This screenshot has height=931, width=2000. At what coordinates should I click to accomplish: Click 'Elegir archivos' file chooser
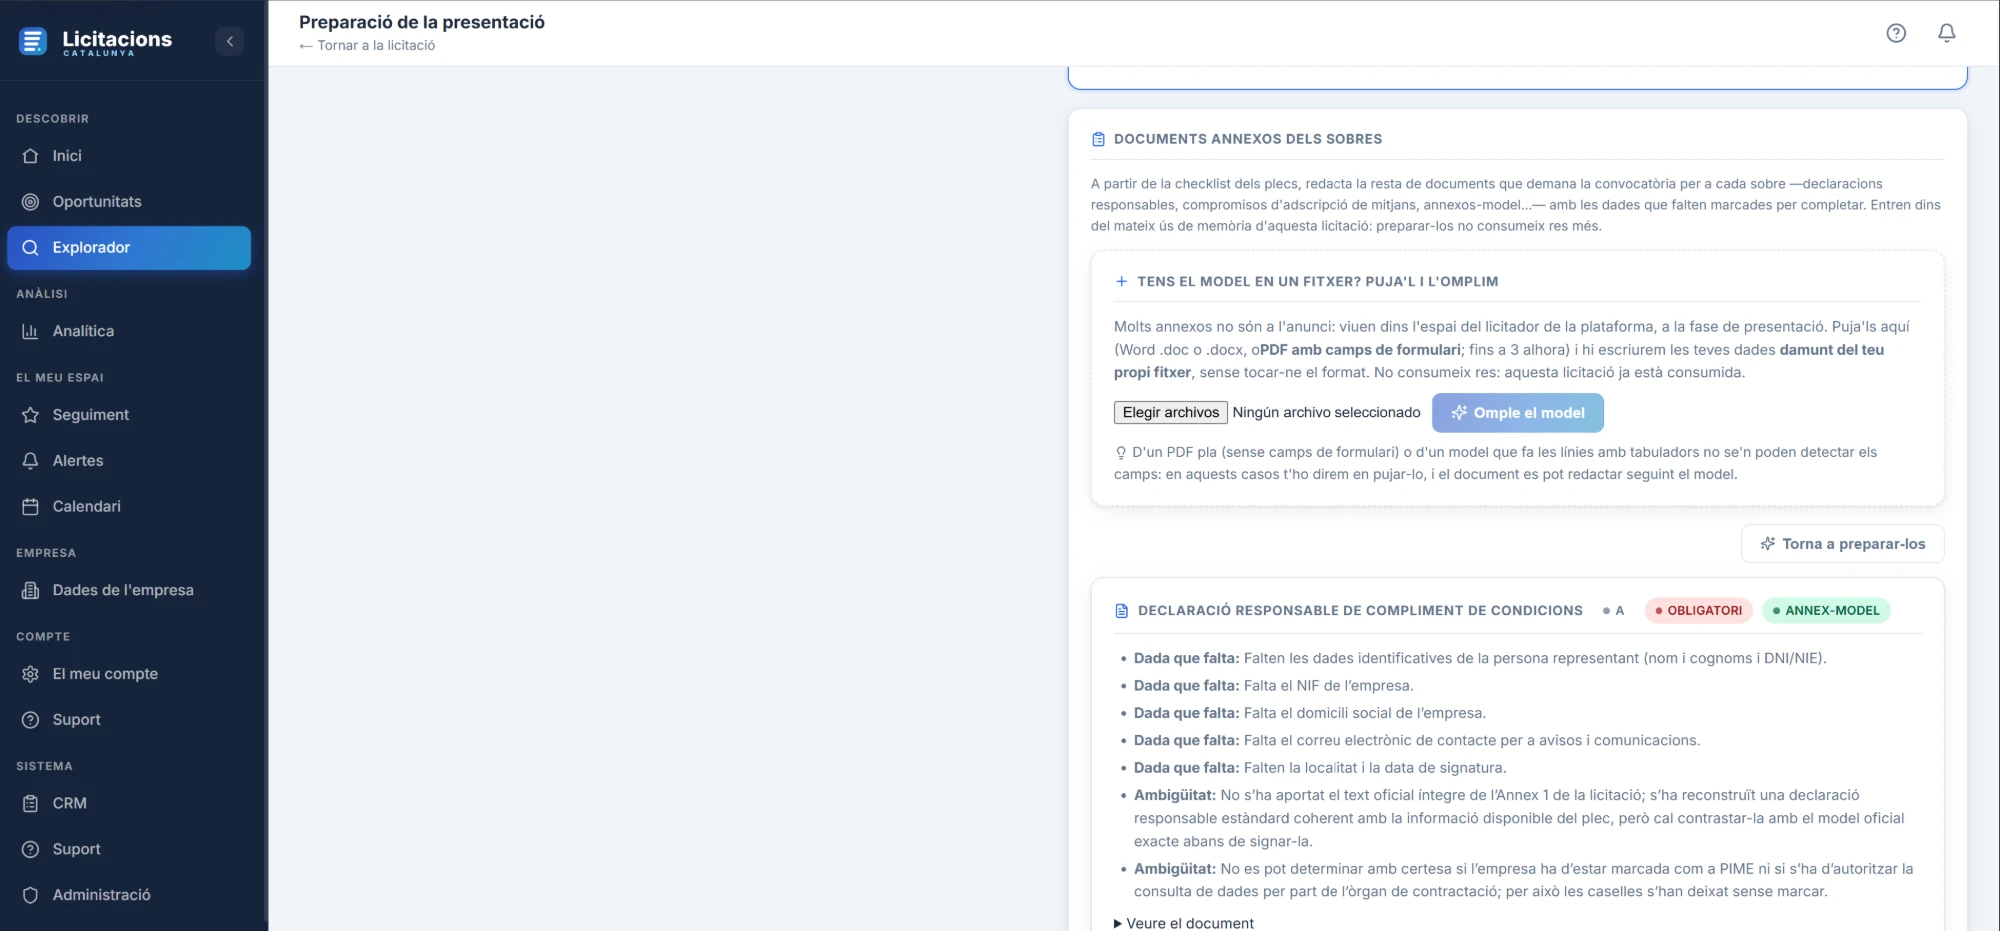pyautogui.click(x=1170, y=413)
